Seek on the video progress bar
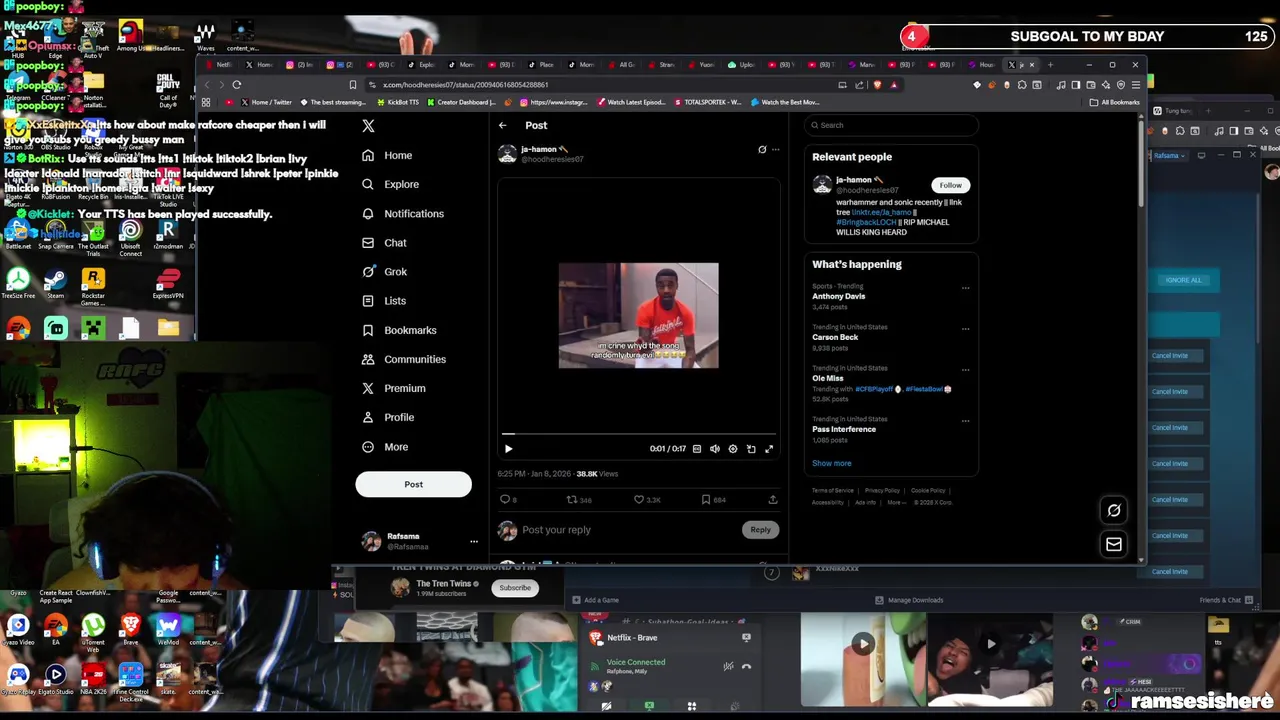This screenshot has width=1280, height=720. coord(638,435)
